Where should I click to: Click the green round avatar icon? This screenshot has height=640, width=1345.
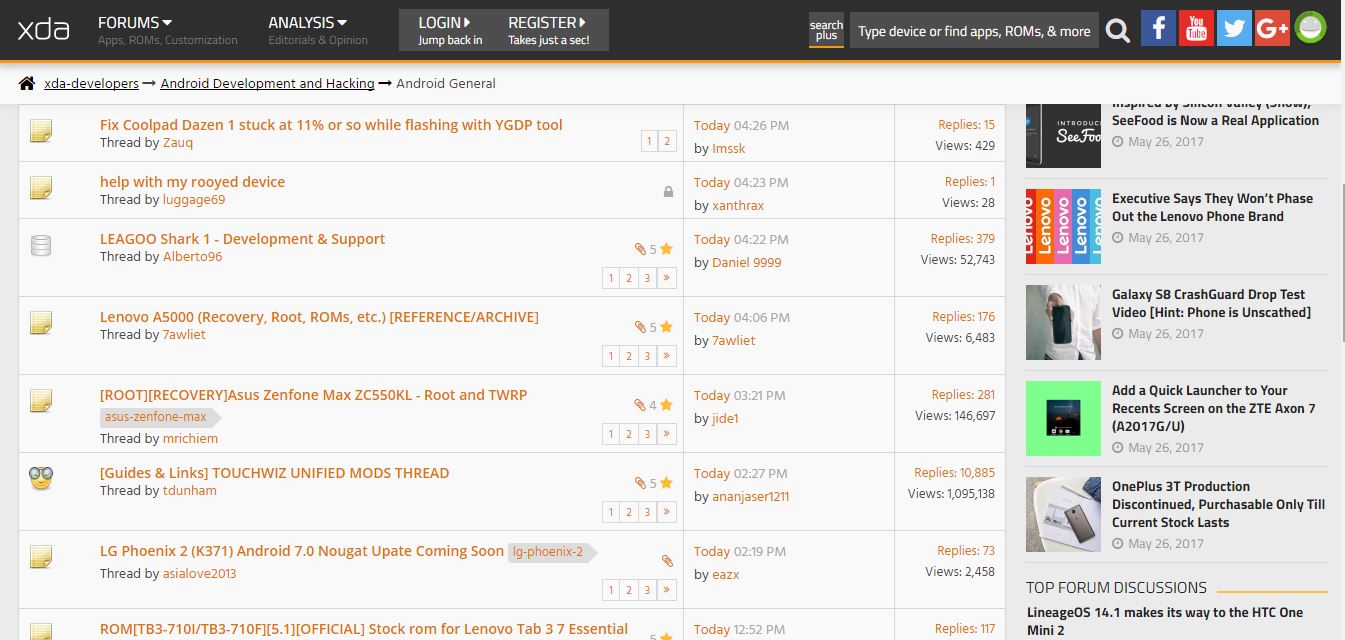coord(1310,28)
